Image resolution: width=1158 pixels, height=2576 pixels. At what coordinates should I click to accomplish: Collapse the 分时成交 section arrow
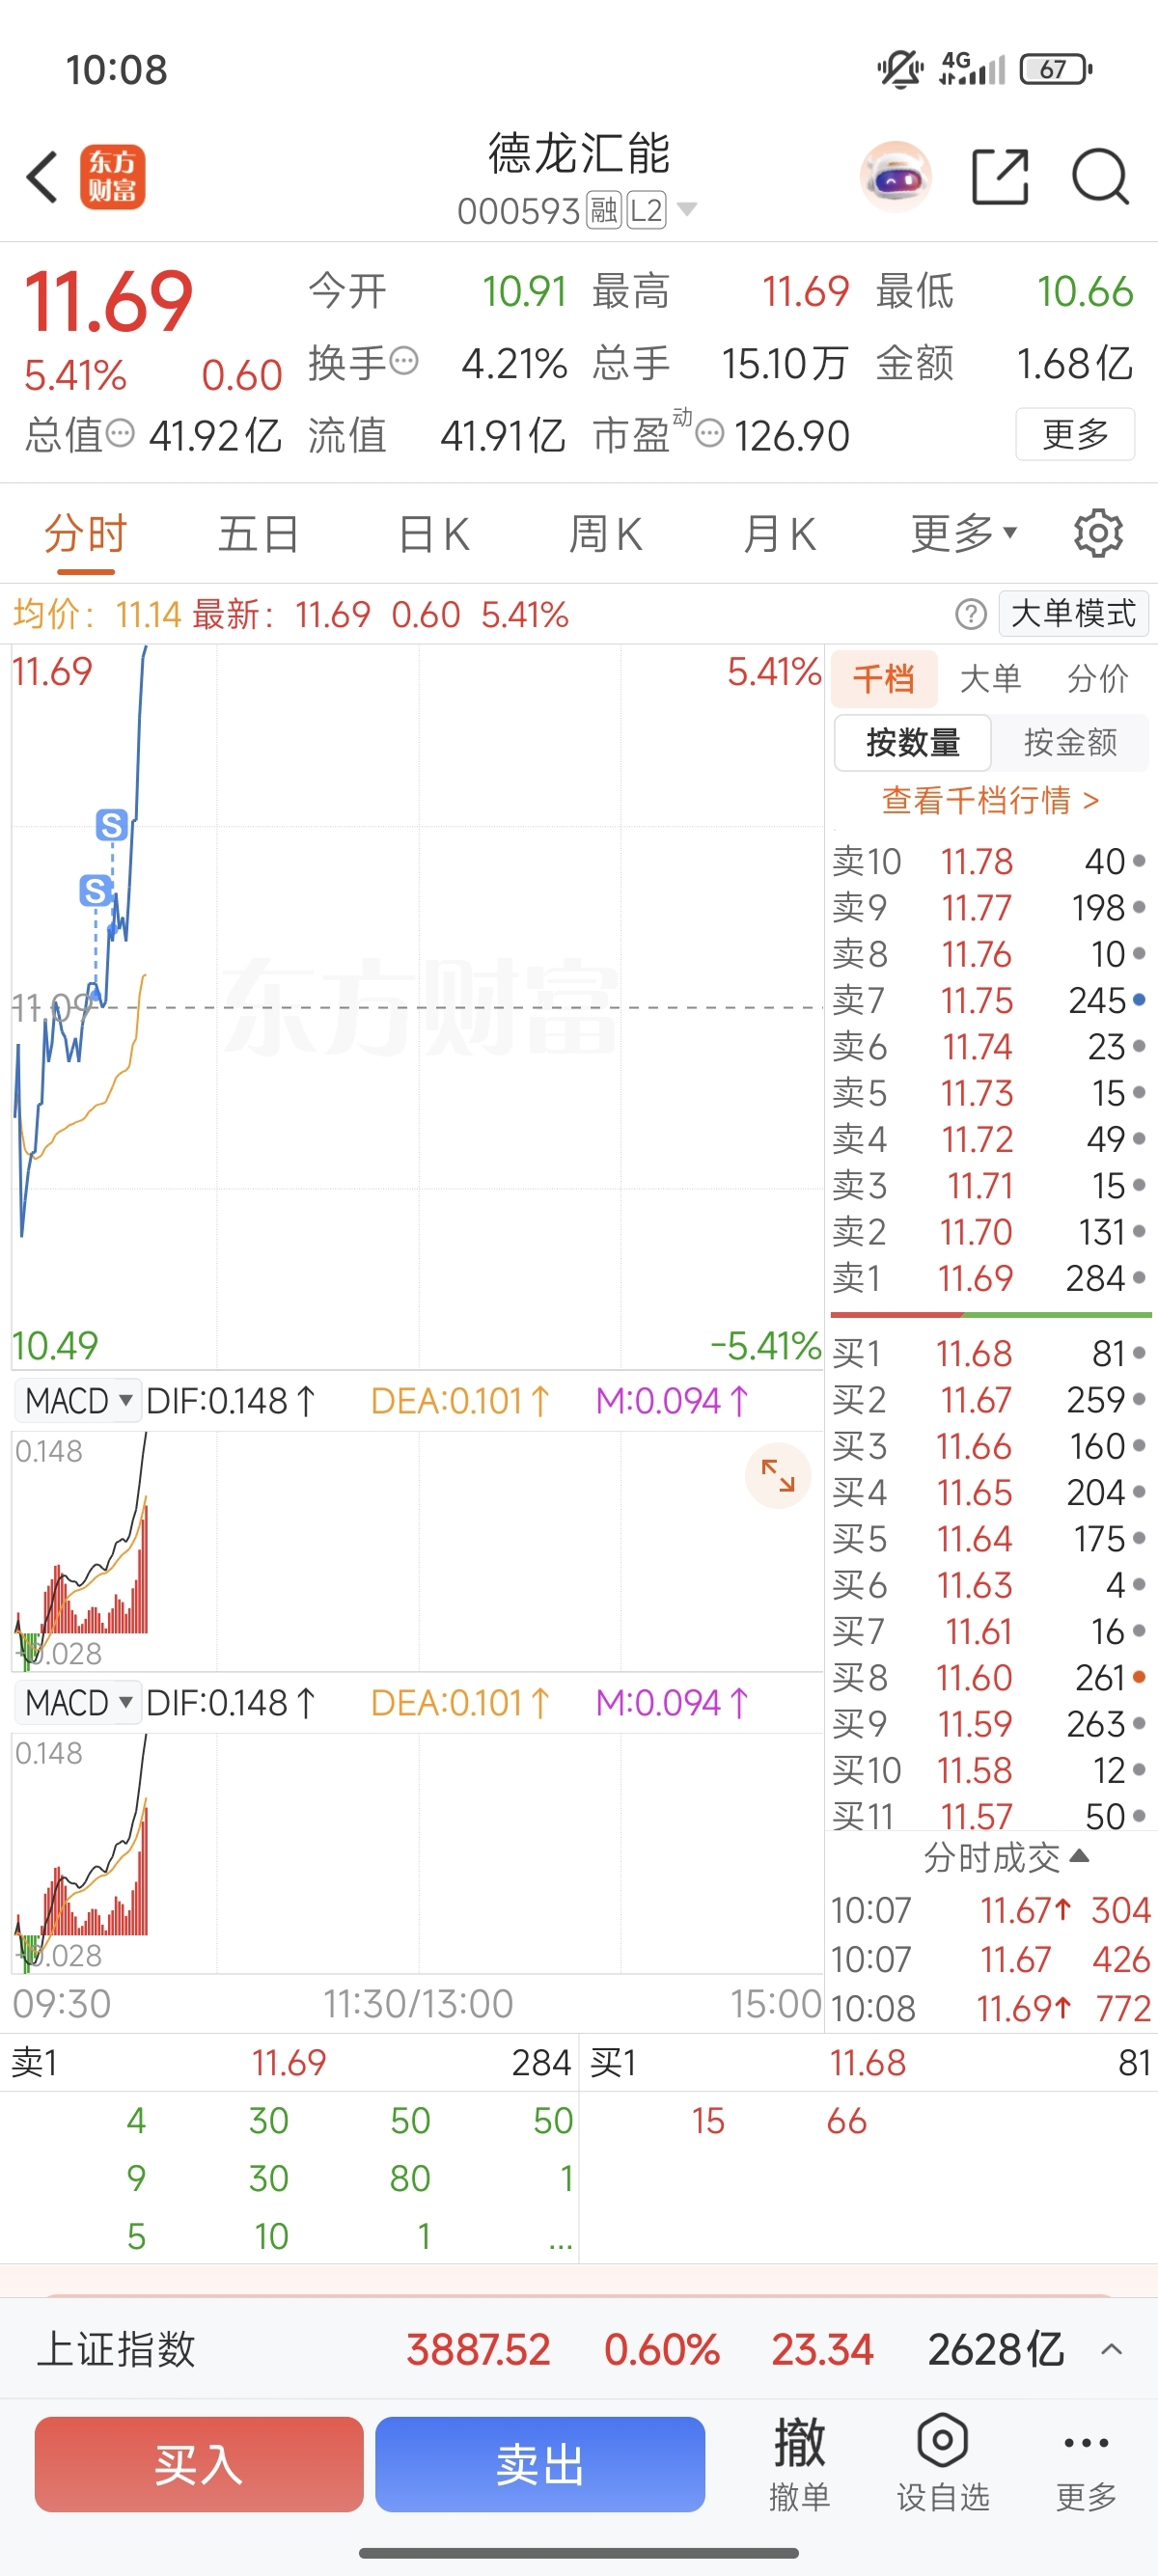1079,1857
